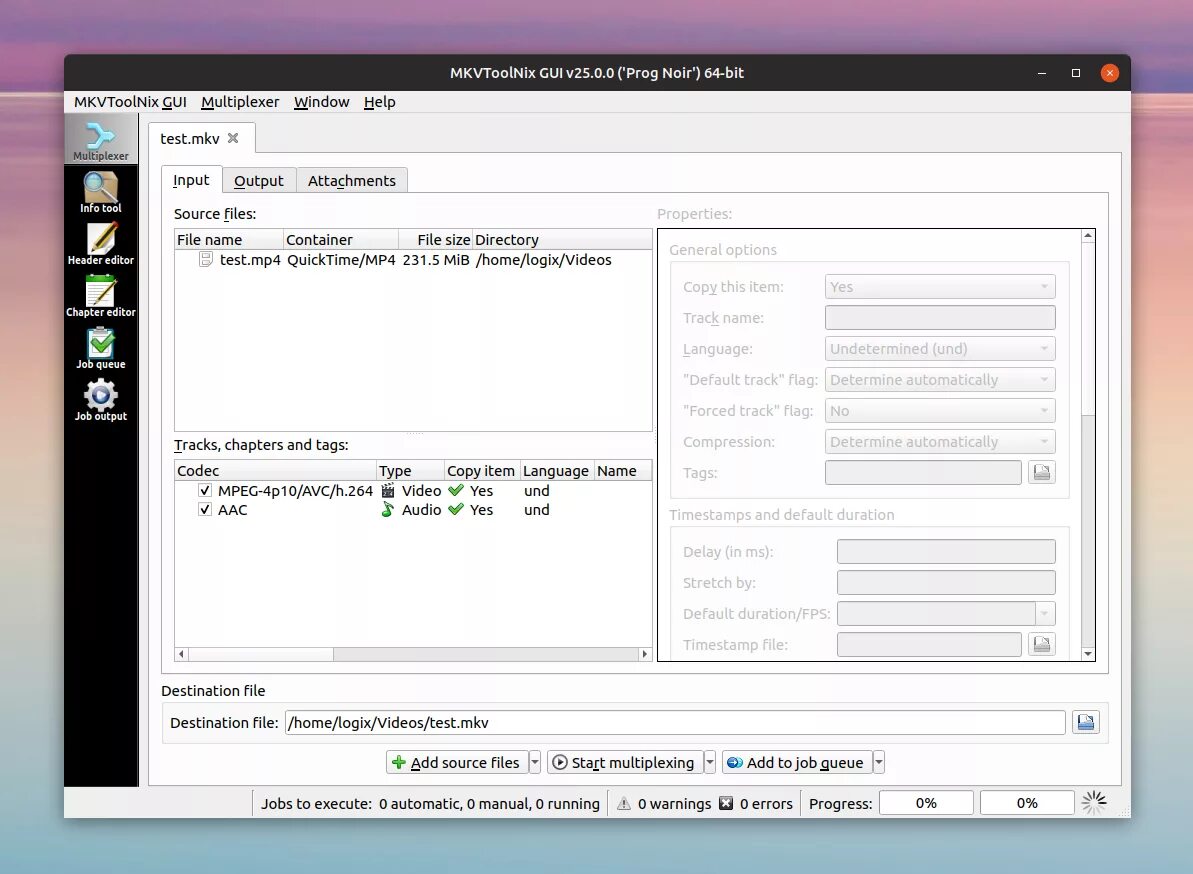Switch to the Attachments tab
The height and width of the screenshot is (874, 1193).
[352, 181]
